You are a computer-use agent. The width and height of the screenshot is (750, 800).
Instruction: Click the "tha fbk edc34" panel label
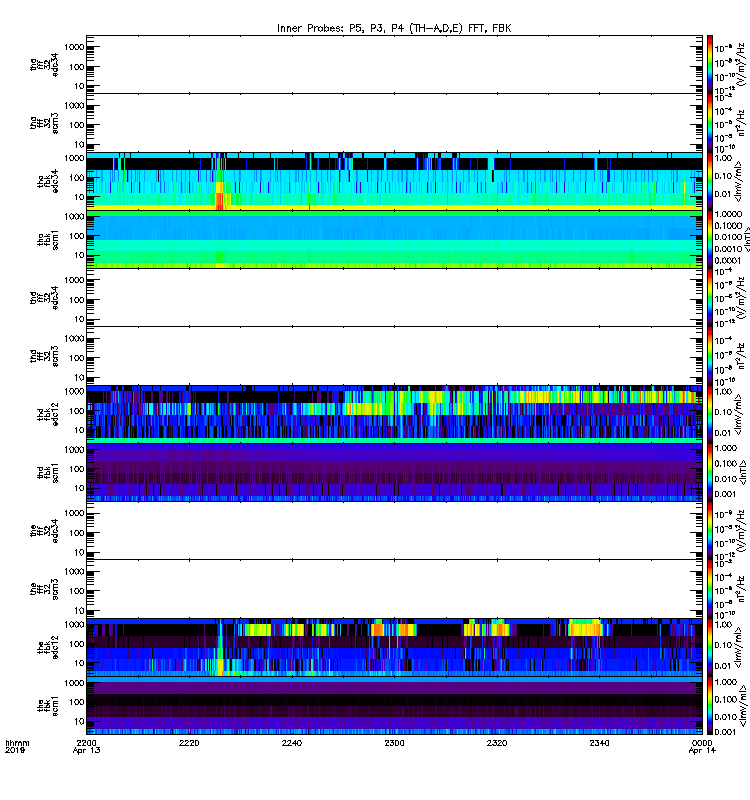48,181
